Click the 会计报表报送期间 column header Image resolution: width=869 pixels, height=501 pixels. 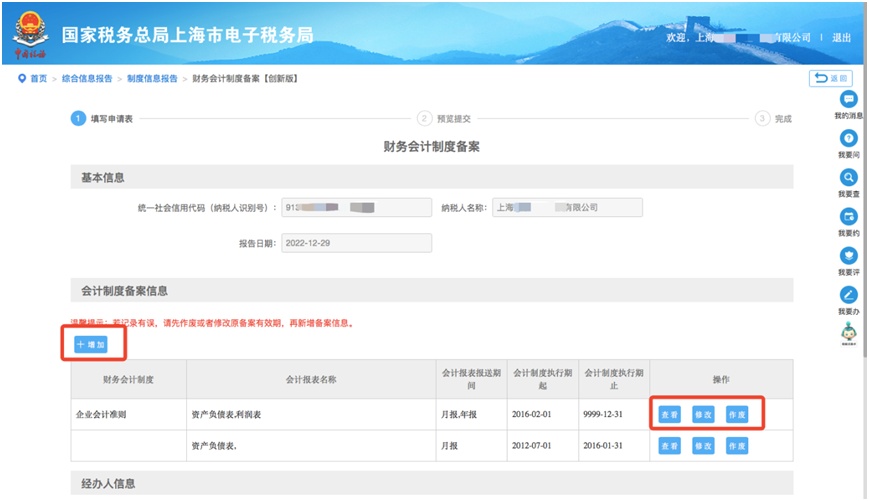471,380
